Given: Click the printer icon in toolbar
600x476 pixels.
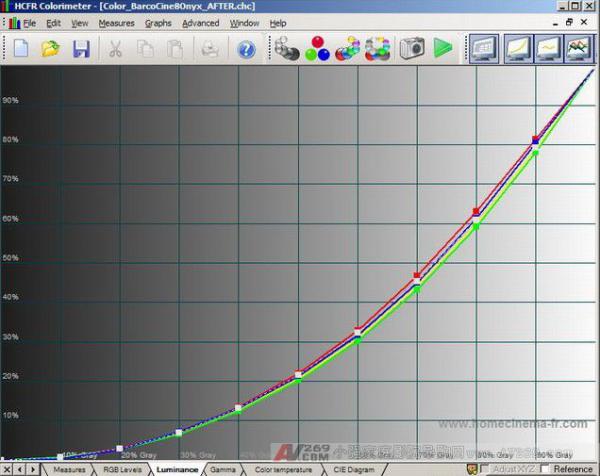Looking at the screenshot, I should coord(210,48).
